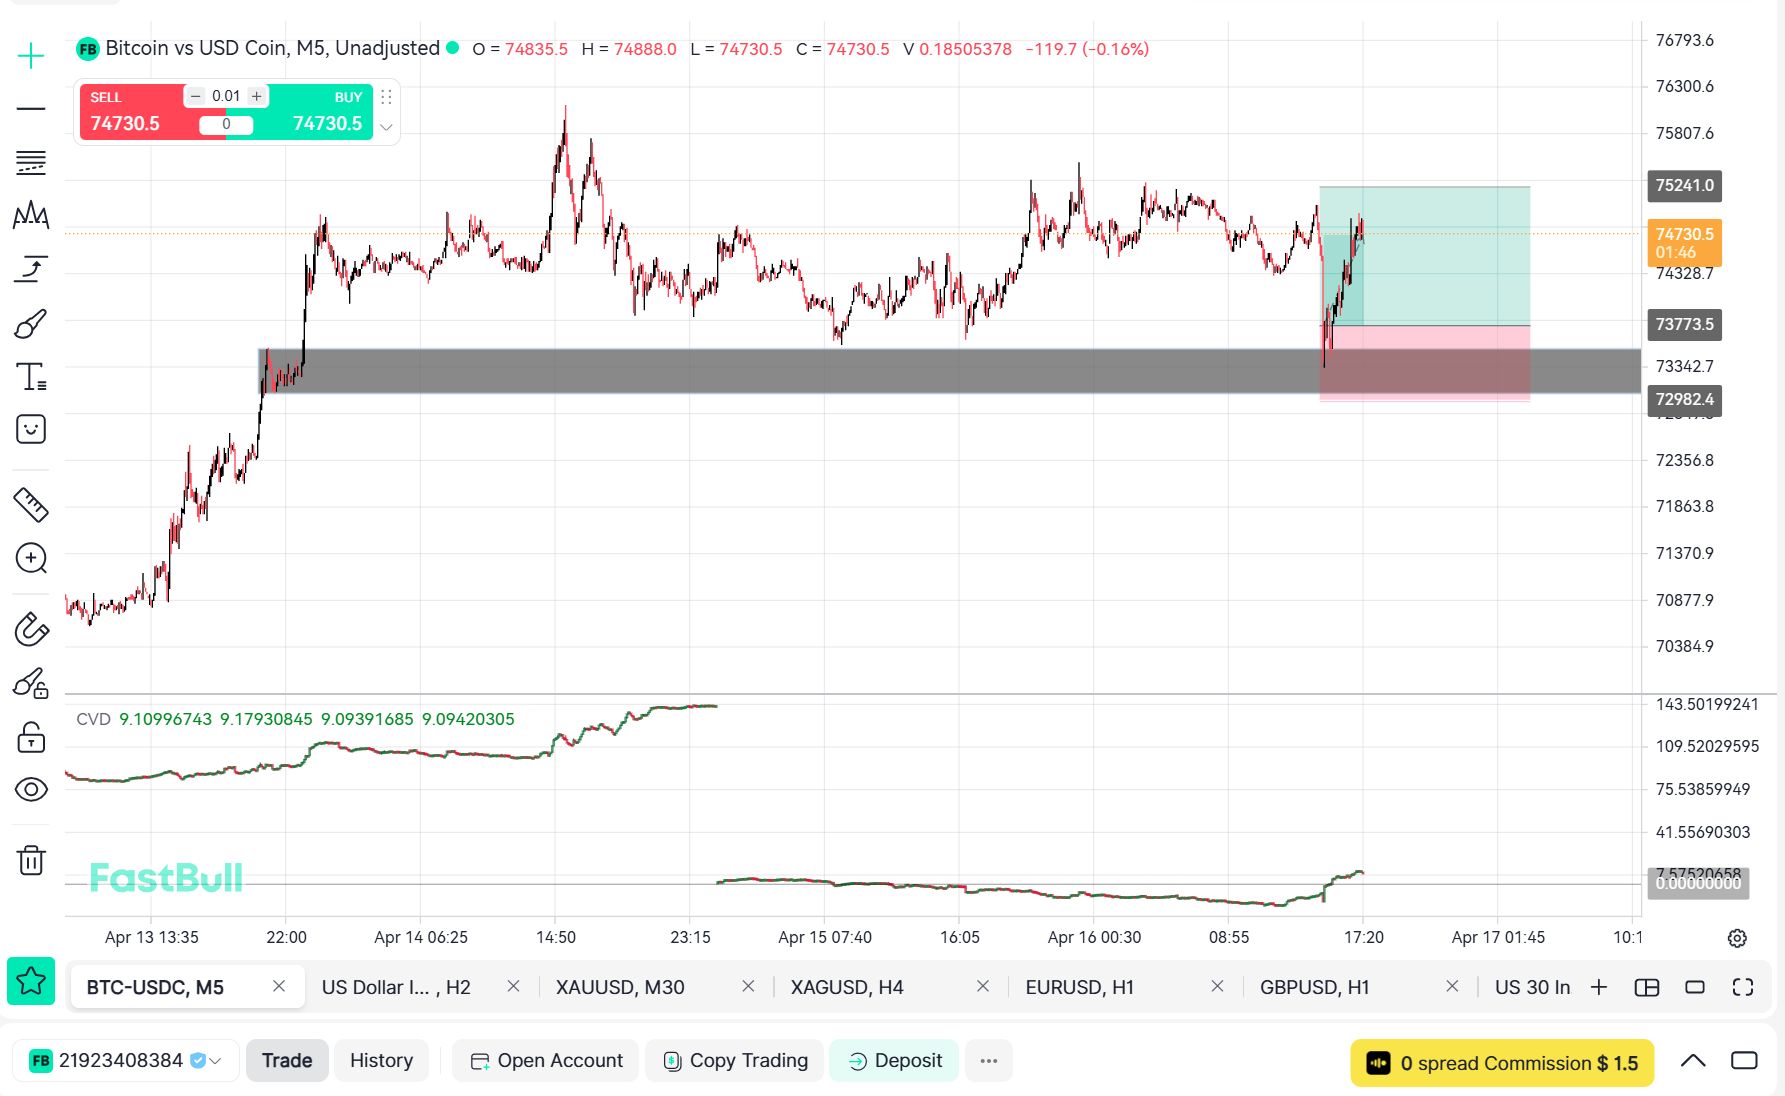Increase lot size with plus stepper
1785x1096 pixels.
coord(257,96)
